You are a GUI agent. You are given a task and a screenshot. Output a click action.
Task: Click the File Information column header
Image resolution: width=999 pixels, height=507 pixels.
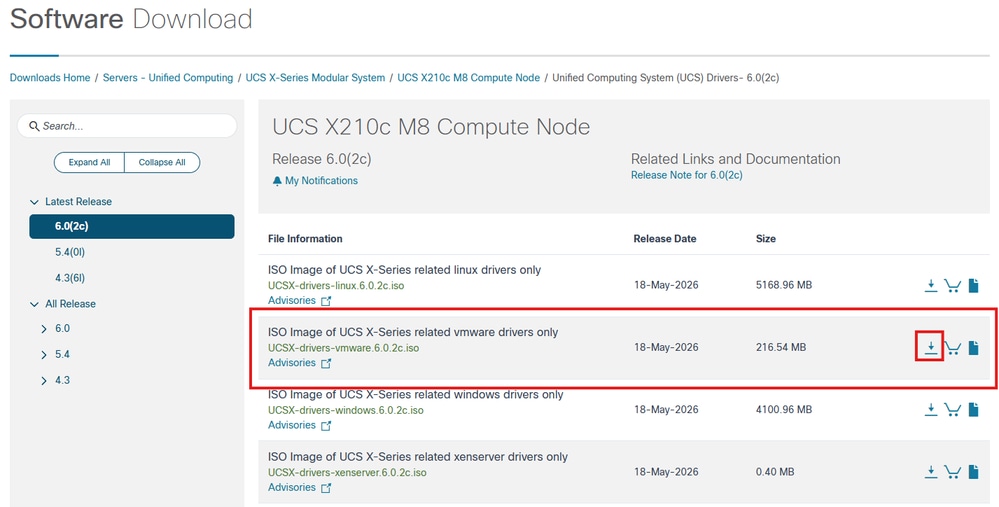point(305,239)
